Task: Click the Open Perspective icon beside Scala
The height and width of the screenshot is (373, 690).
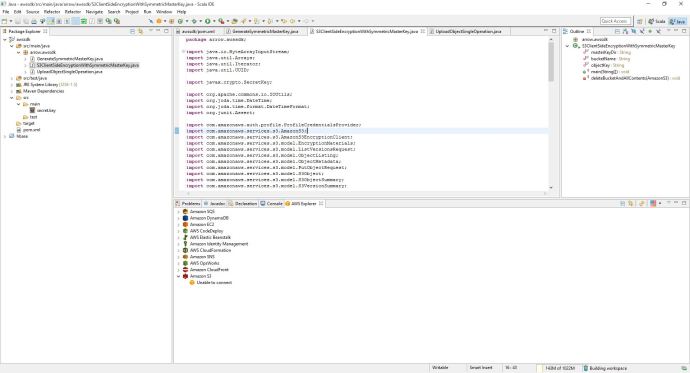Action: tap(639, 21)
